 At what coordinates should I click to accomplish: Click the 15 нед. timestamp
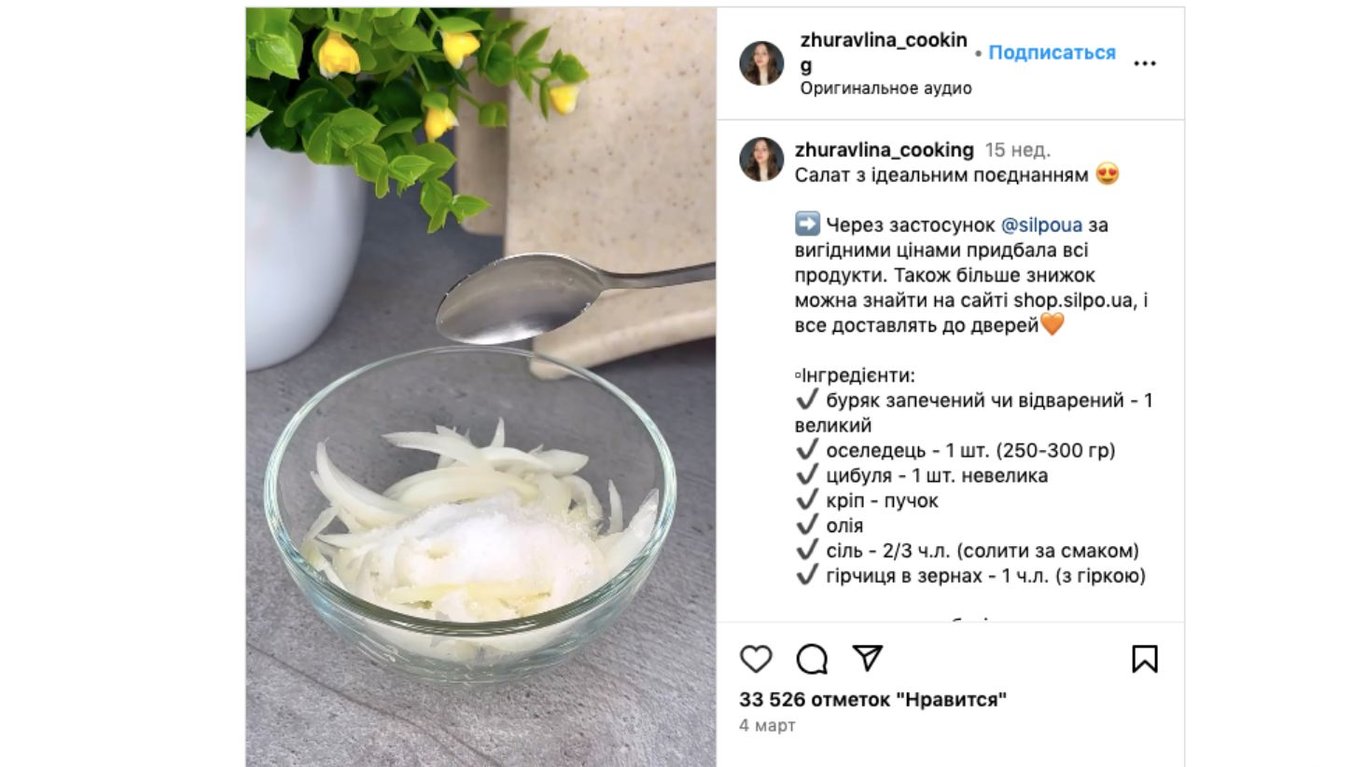pos(1017,150)
